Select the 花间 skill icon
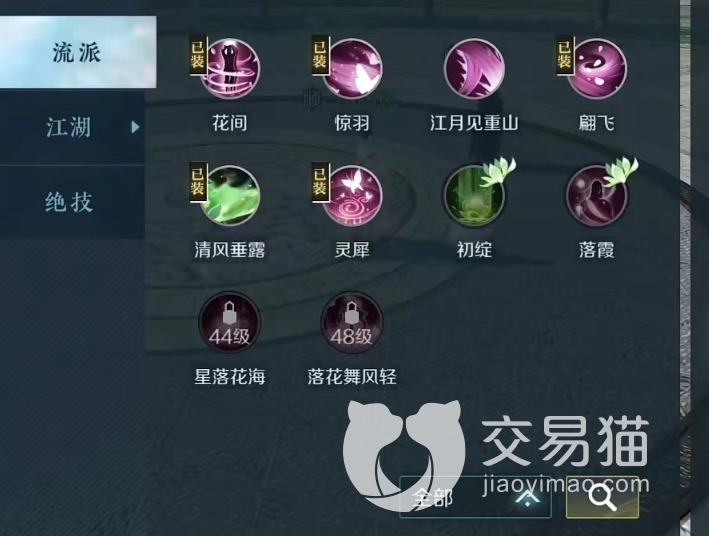The width and height of the screenshot is (709, 536). (230, 69)
